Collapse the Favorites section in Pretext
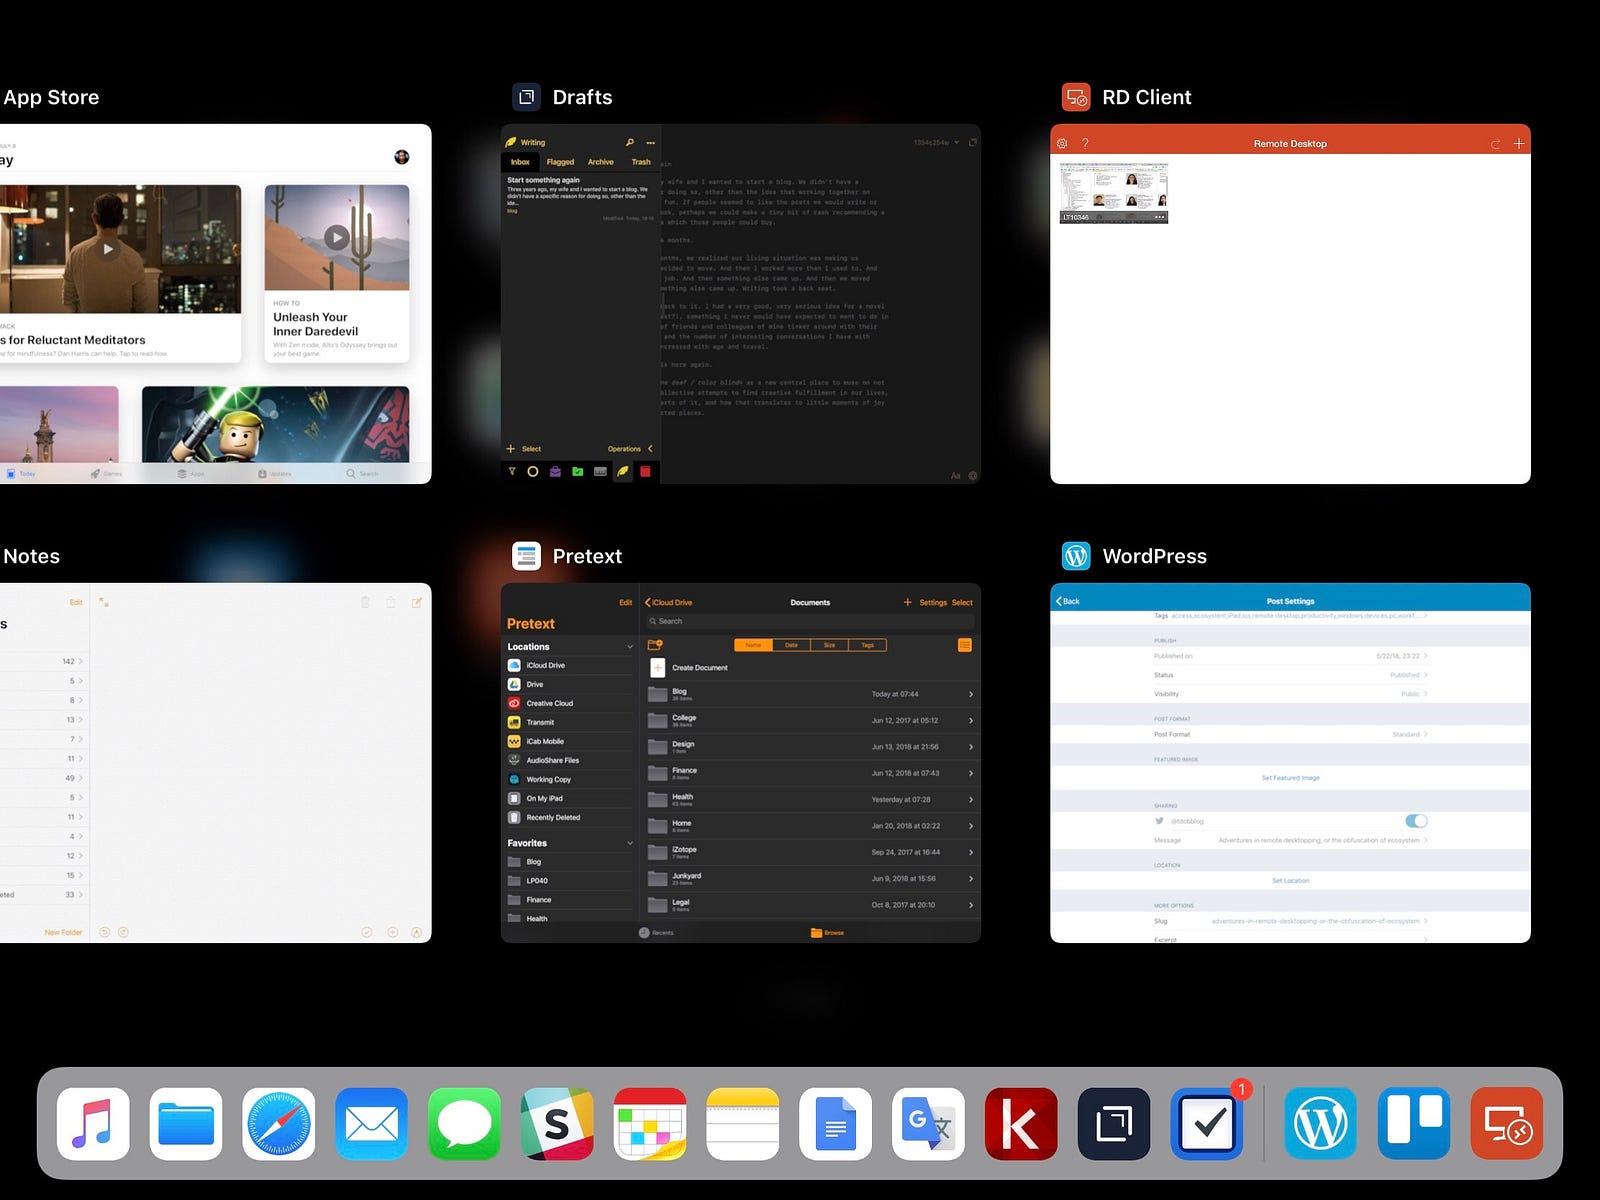 630,843
